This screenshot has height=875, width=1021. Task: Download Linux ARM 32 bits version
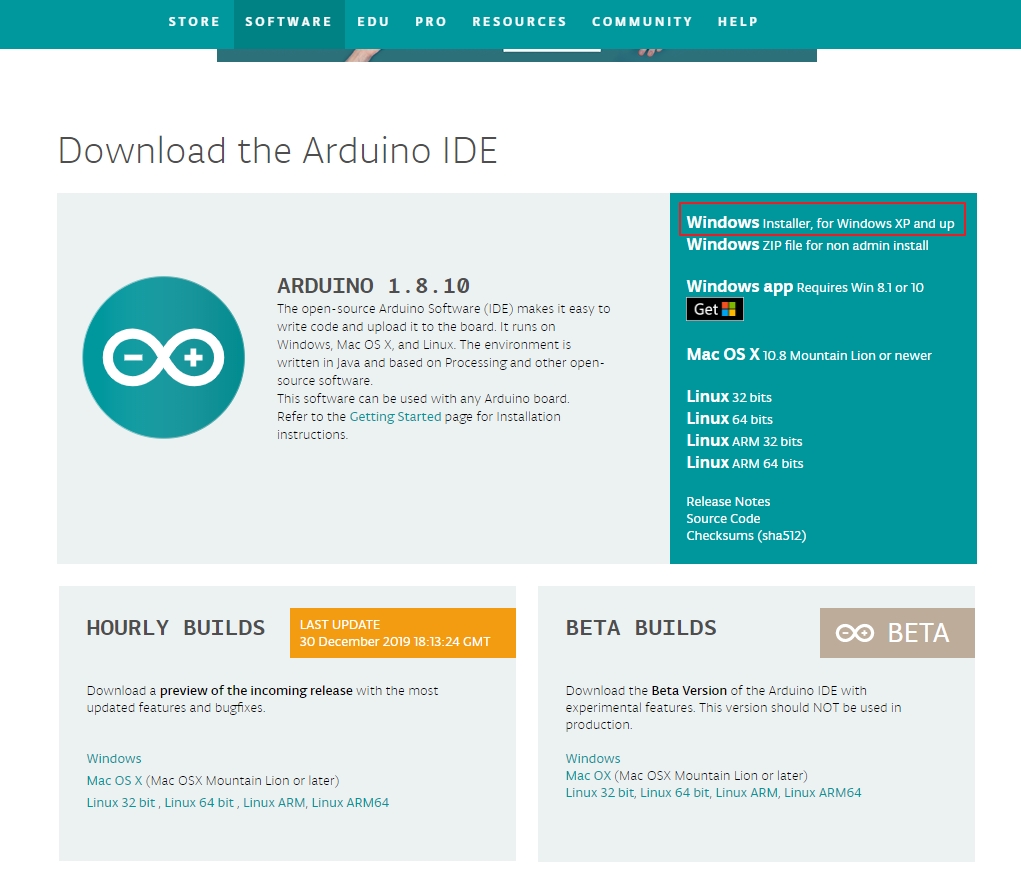coord(744,441)
